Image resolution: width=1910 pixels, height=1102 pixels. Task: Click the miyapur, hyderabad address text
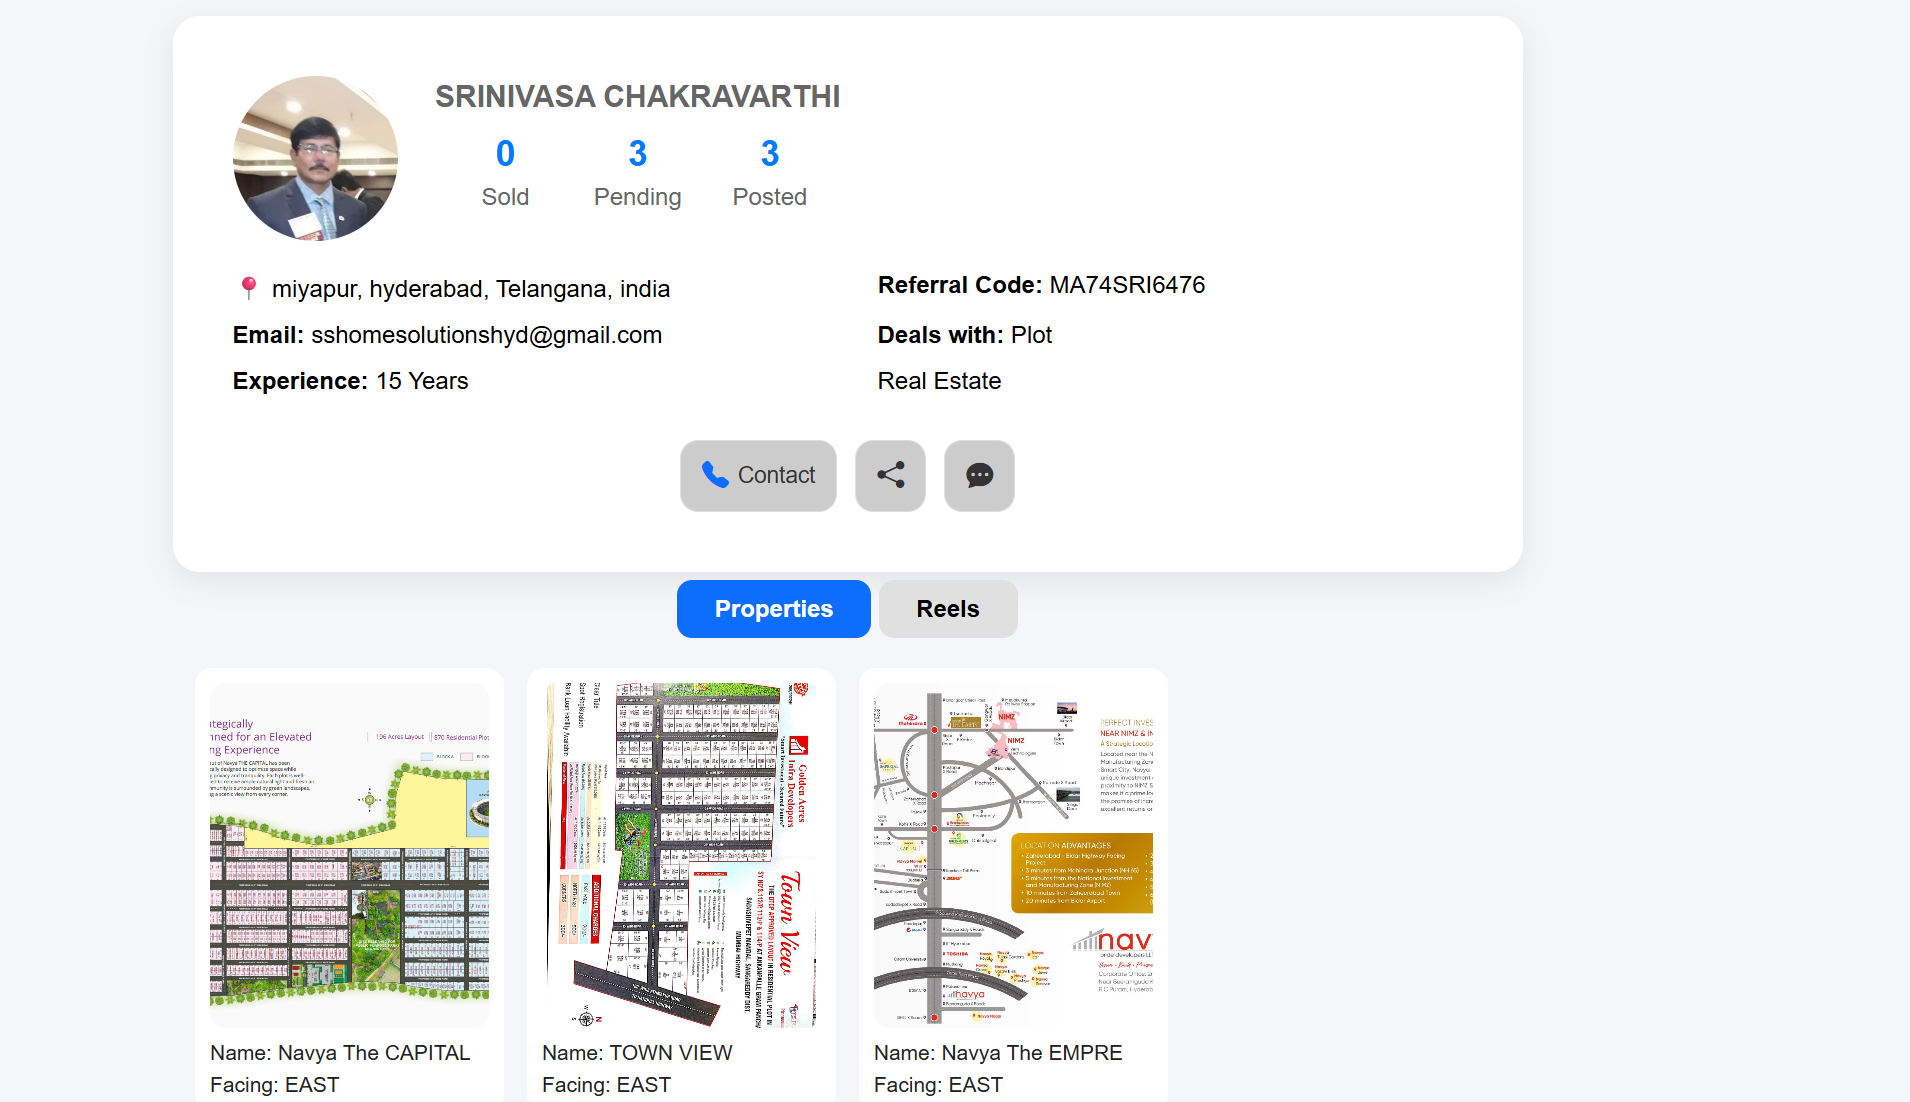tap(470, 289)
